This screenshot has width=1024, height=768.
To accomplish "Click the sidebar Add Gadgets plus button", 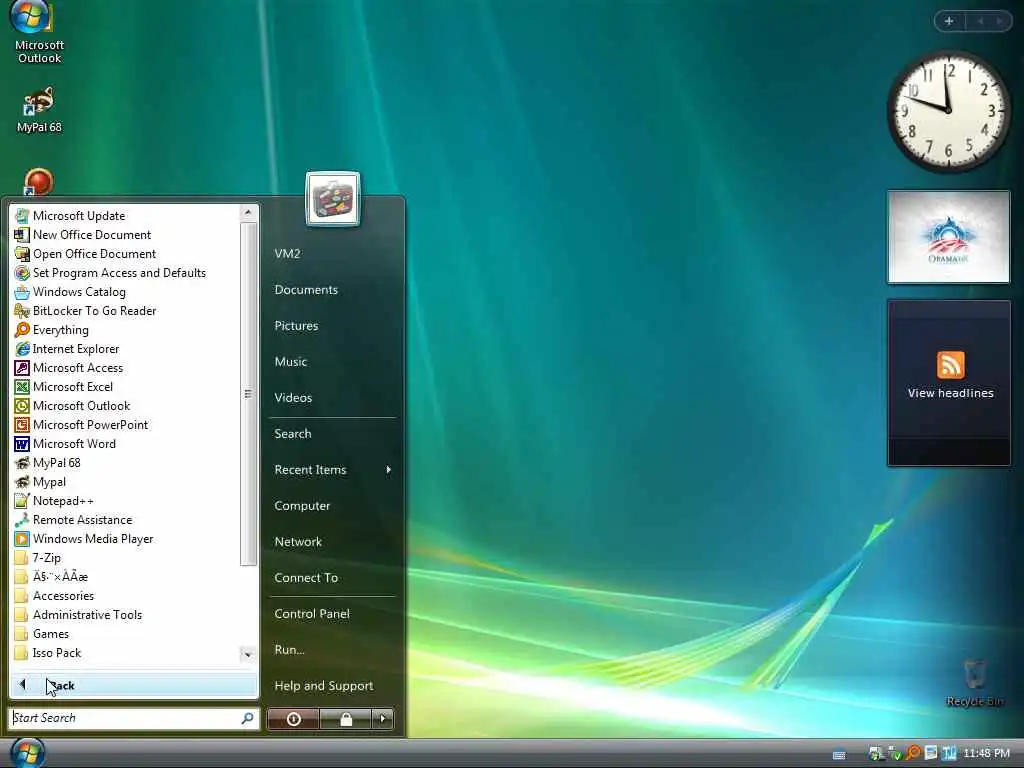I will pyautogui.click(x=949, y=21).
